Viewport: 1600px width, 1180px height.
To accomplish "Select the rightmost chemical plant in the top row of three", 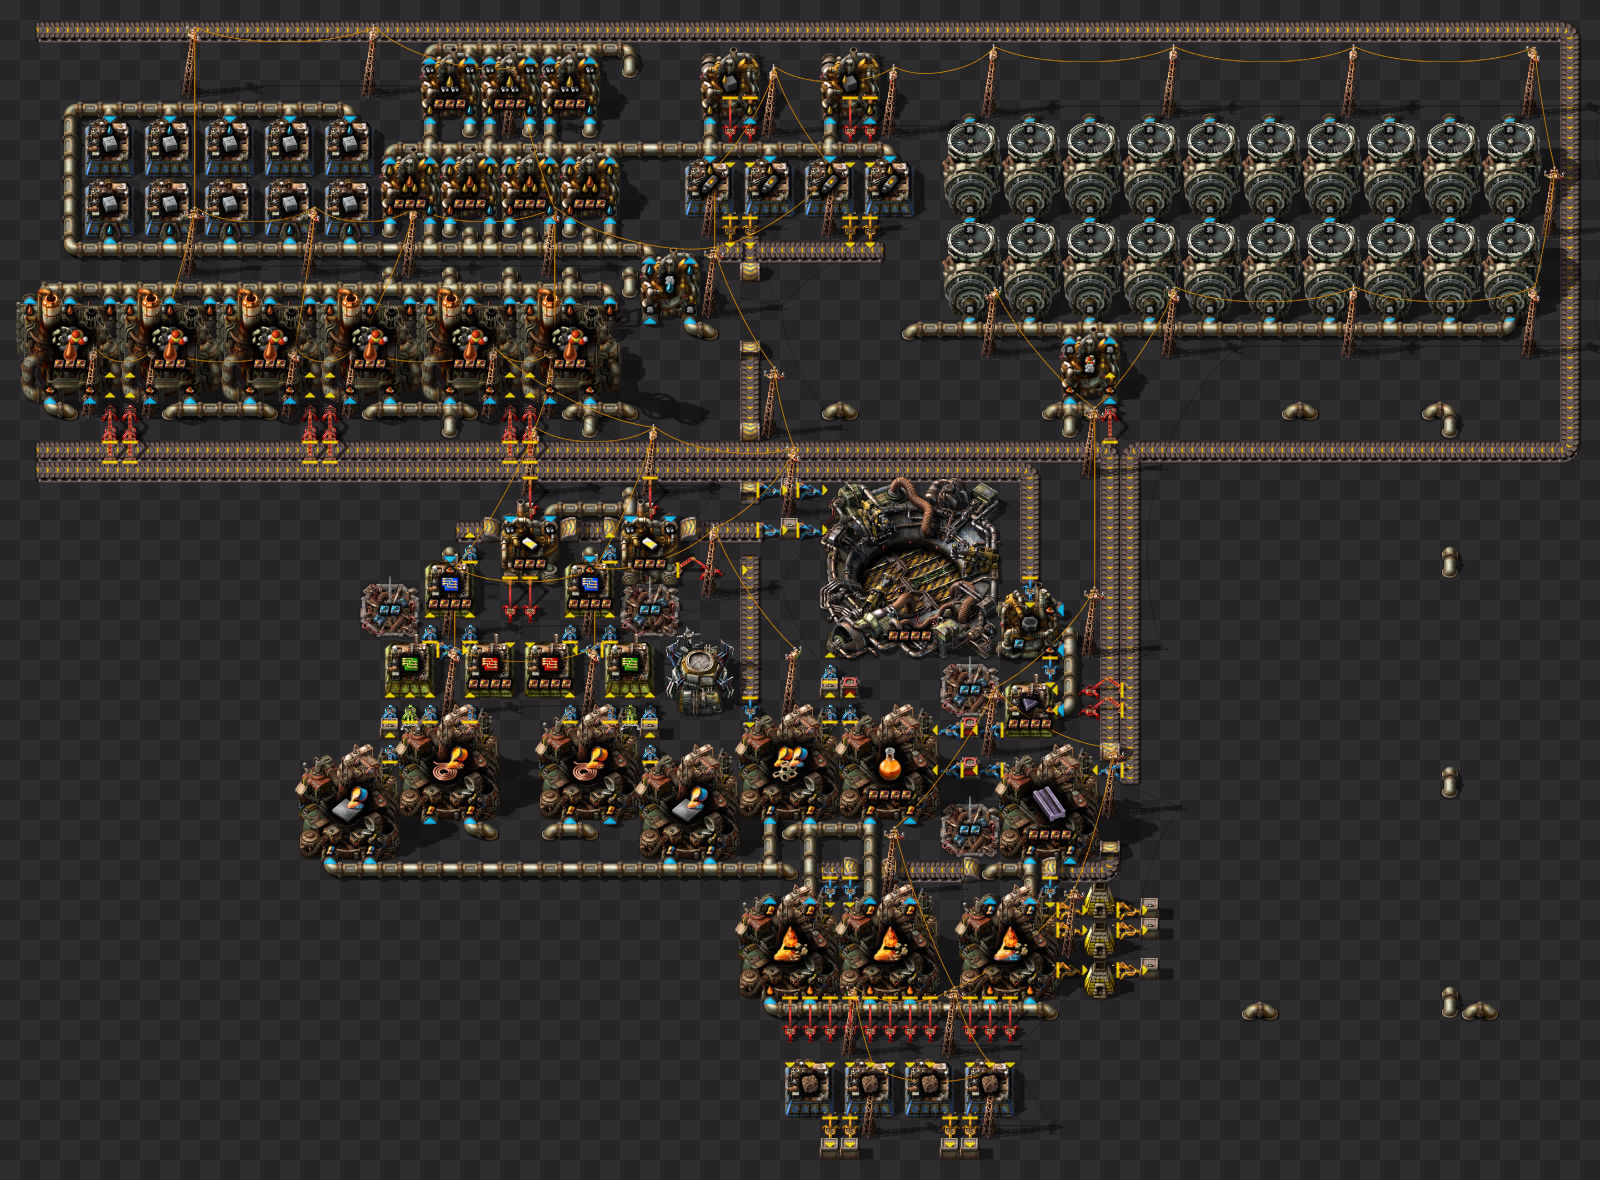I will 569,85.
